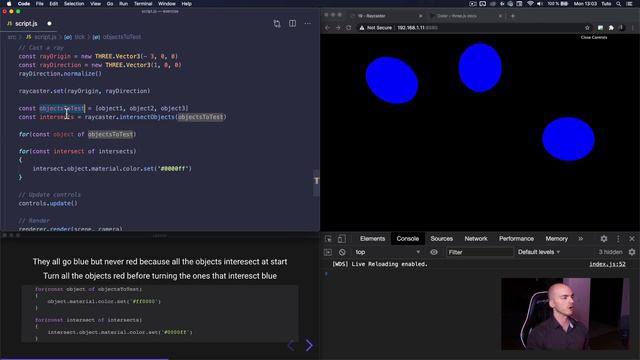Select the script.js editor tab

(26, 24)
